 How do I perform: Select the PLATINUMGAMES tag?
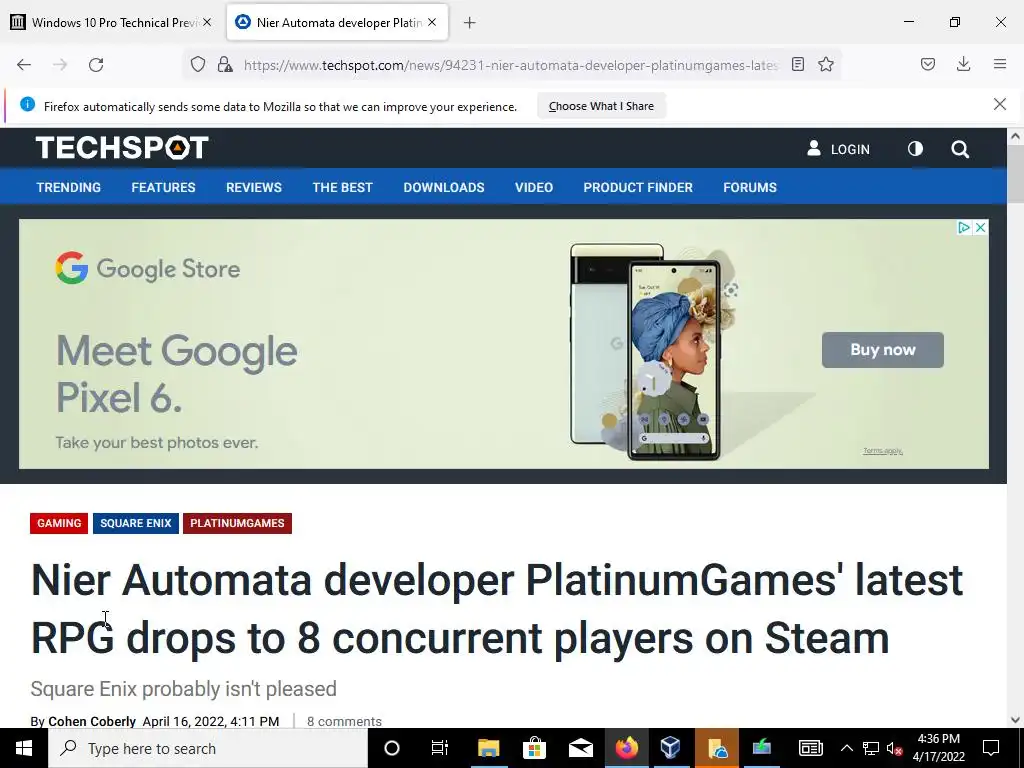click(x=237, y=523)
